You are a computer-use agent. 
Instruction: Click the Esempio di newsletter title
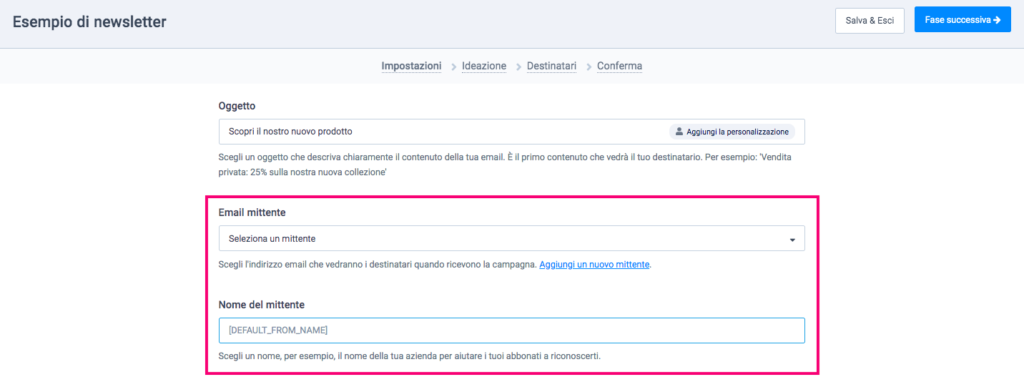point(89,22)
